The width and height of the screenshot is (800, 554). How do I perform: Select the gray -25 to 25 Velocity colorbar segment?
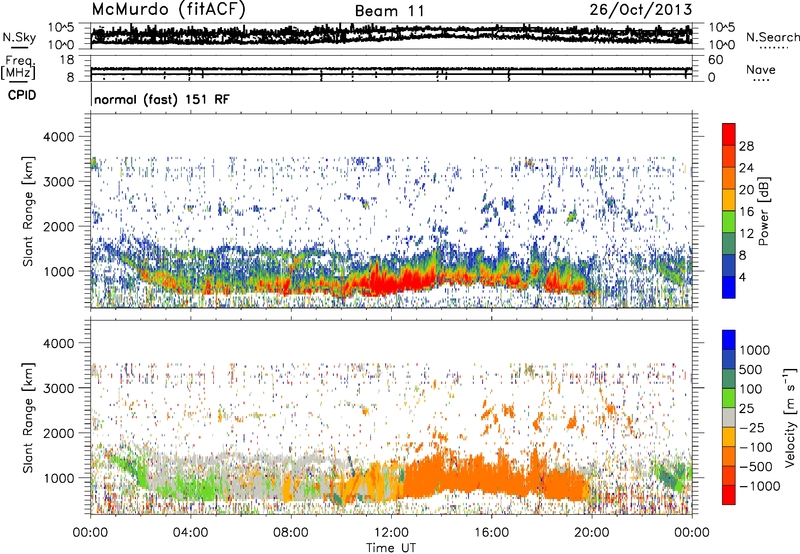(729, 418)
